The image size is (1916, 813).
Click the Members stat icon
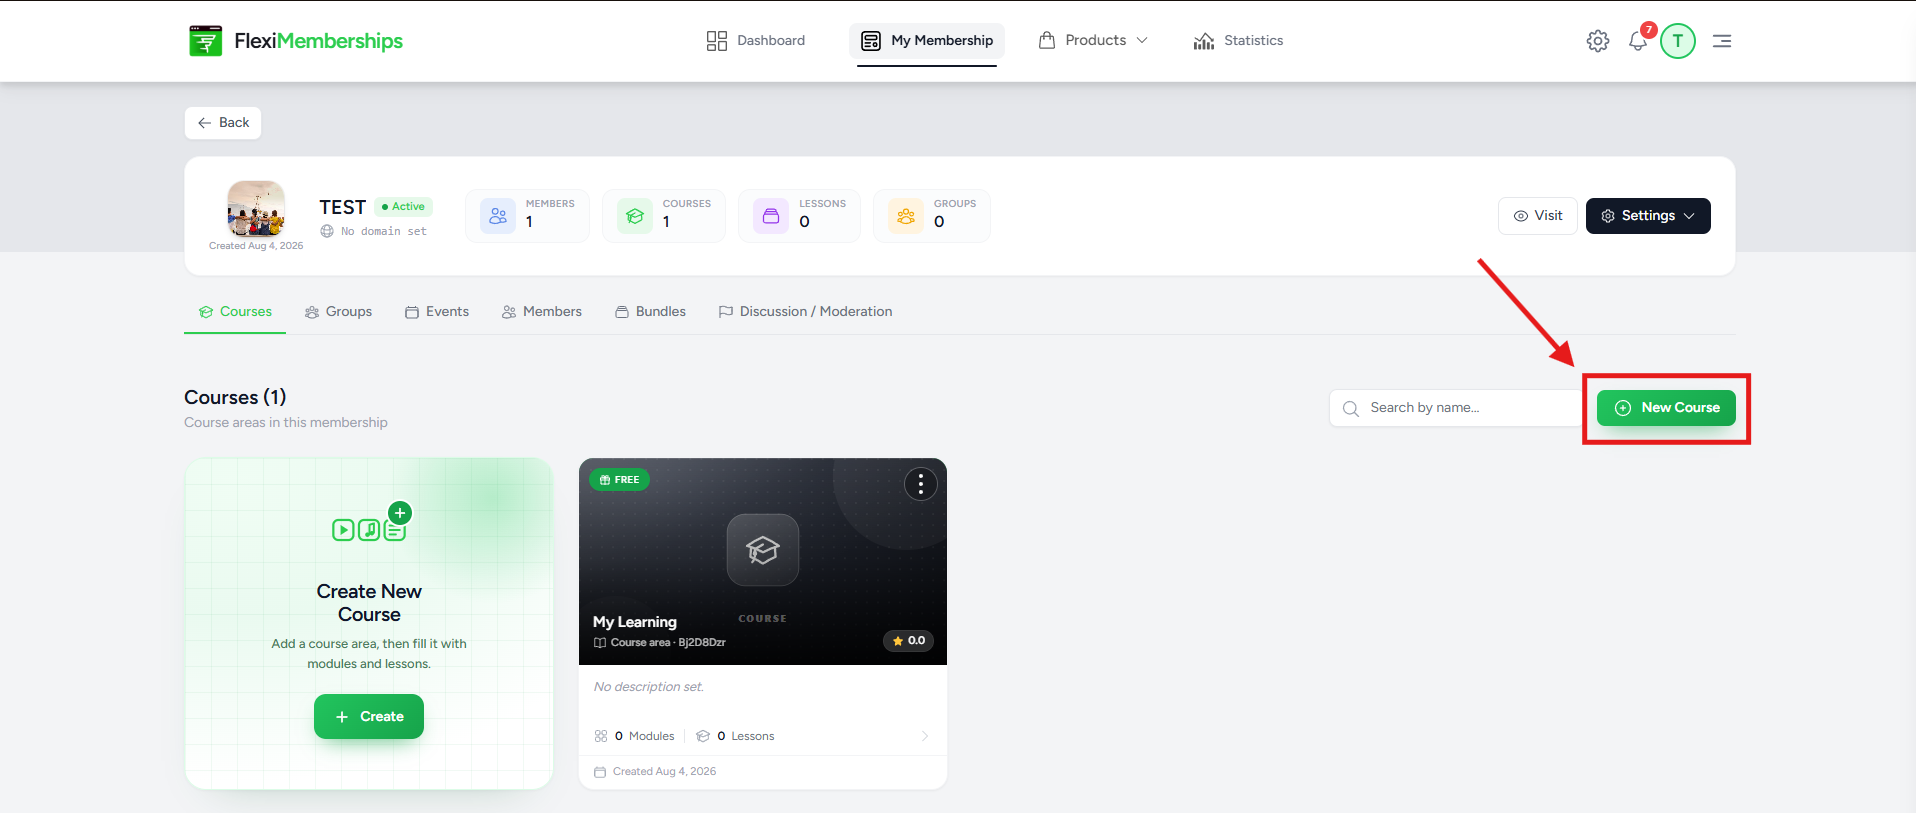click(x=498, y=216)
